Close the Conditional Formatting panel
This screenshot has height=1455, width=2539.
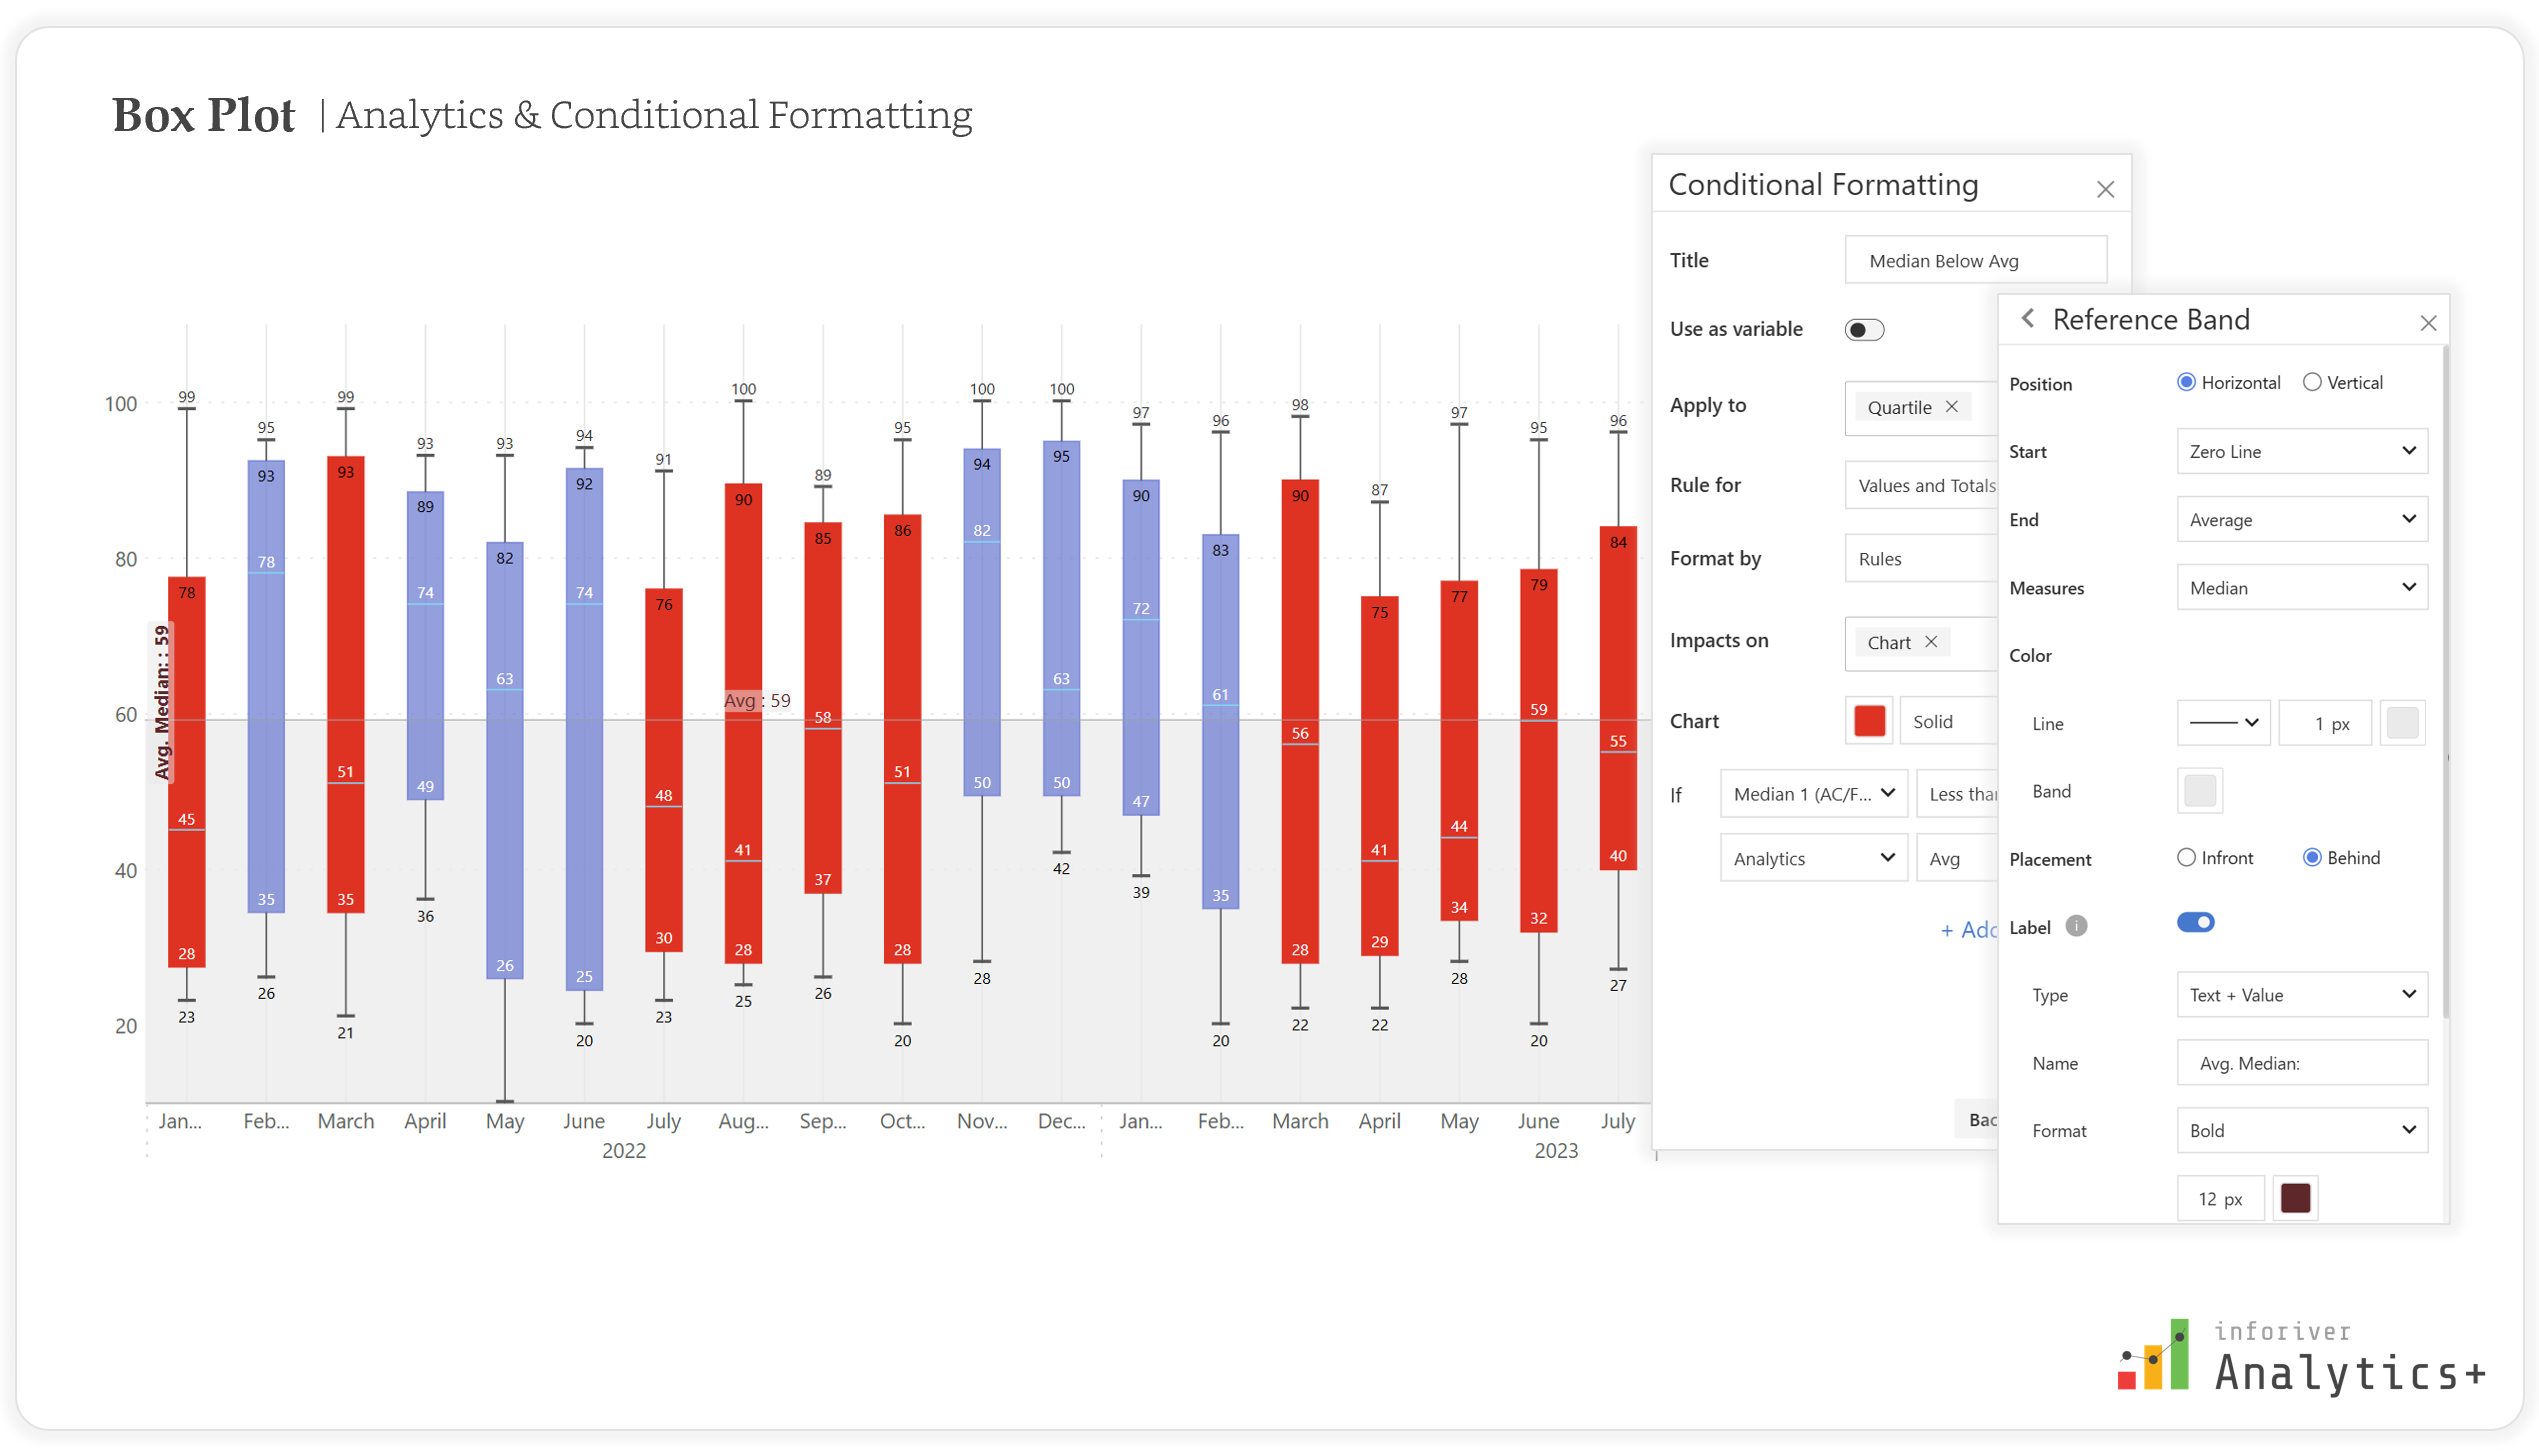tap(2105, 189)
